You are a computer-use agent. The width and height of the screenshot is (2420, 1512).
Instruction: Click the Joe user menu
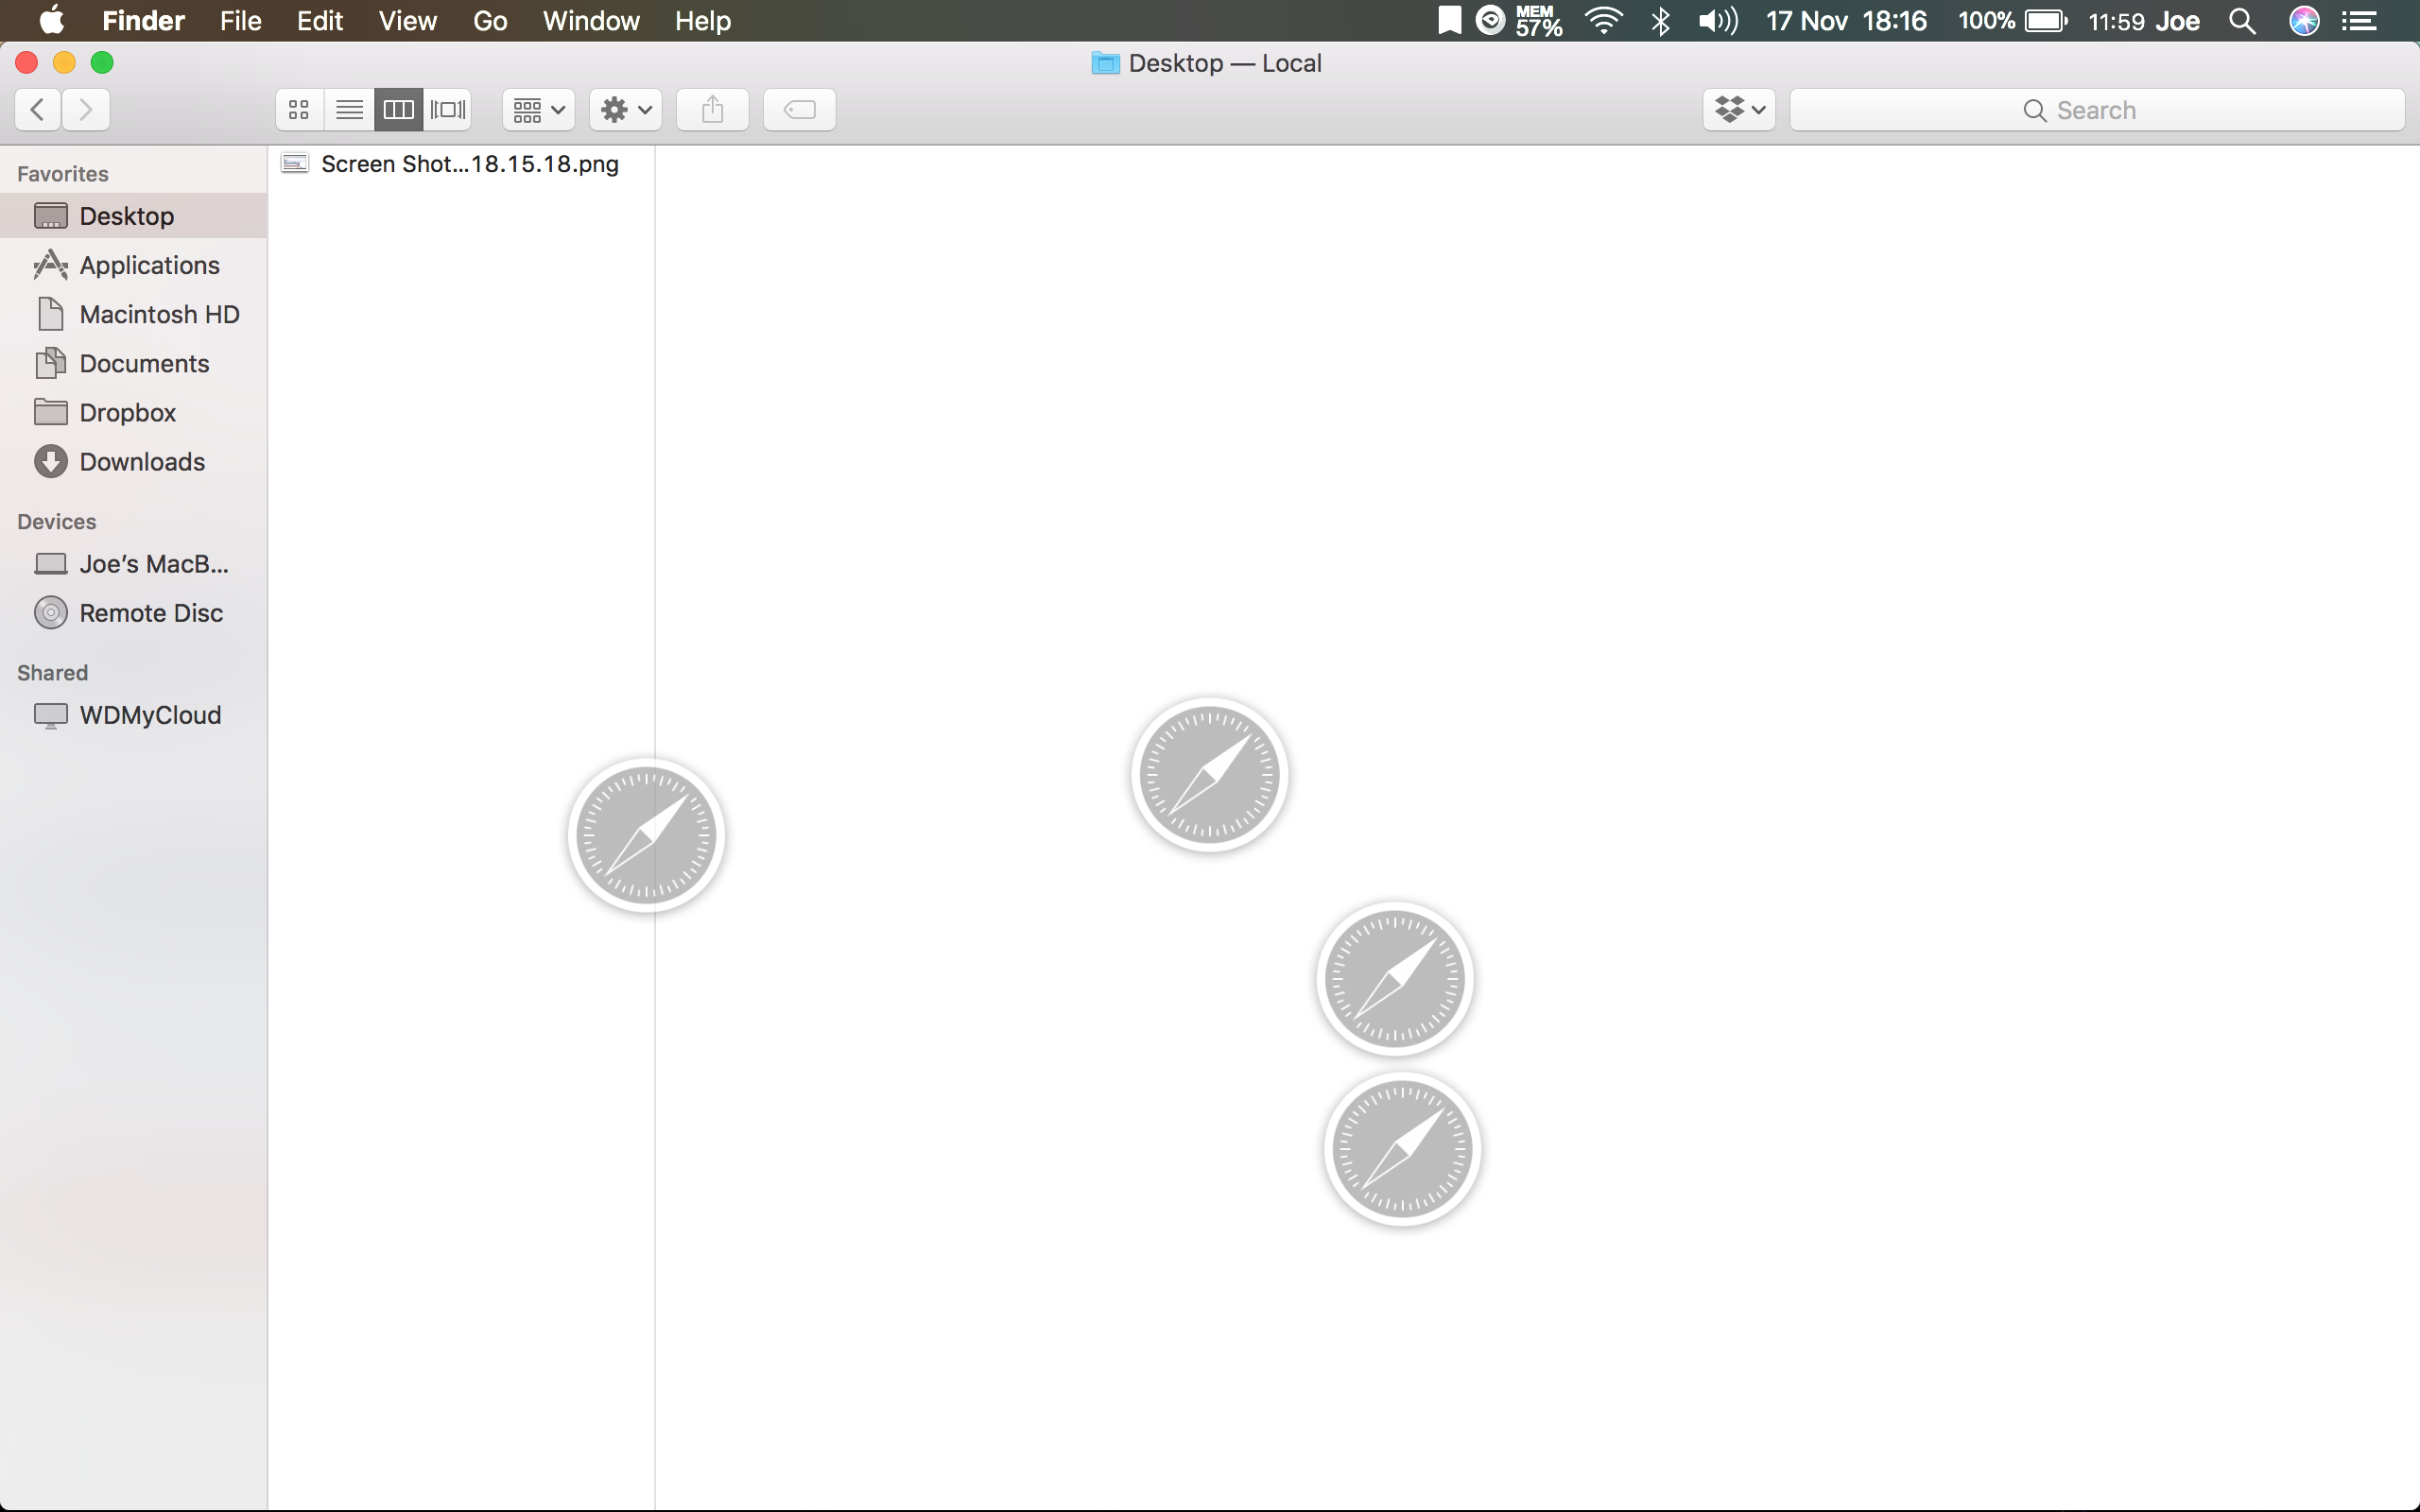tap(2177, 21)
